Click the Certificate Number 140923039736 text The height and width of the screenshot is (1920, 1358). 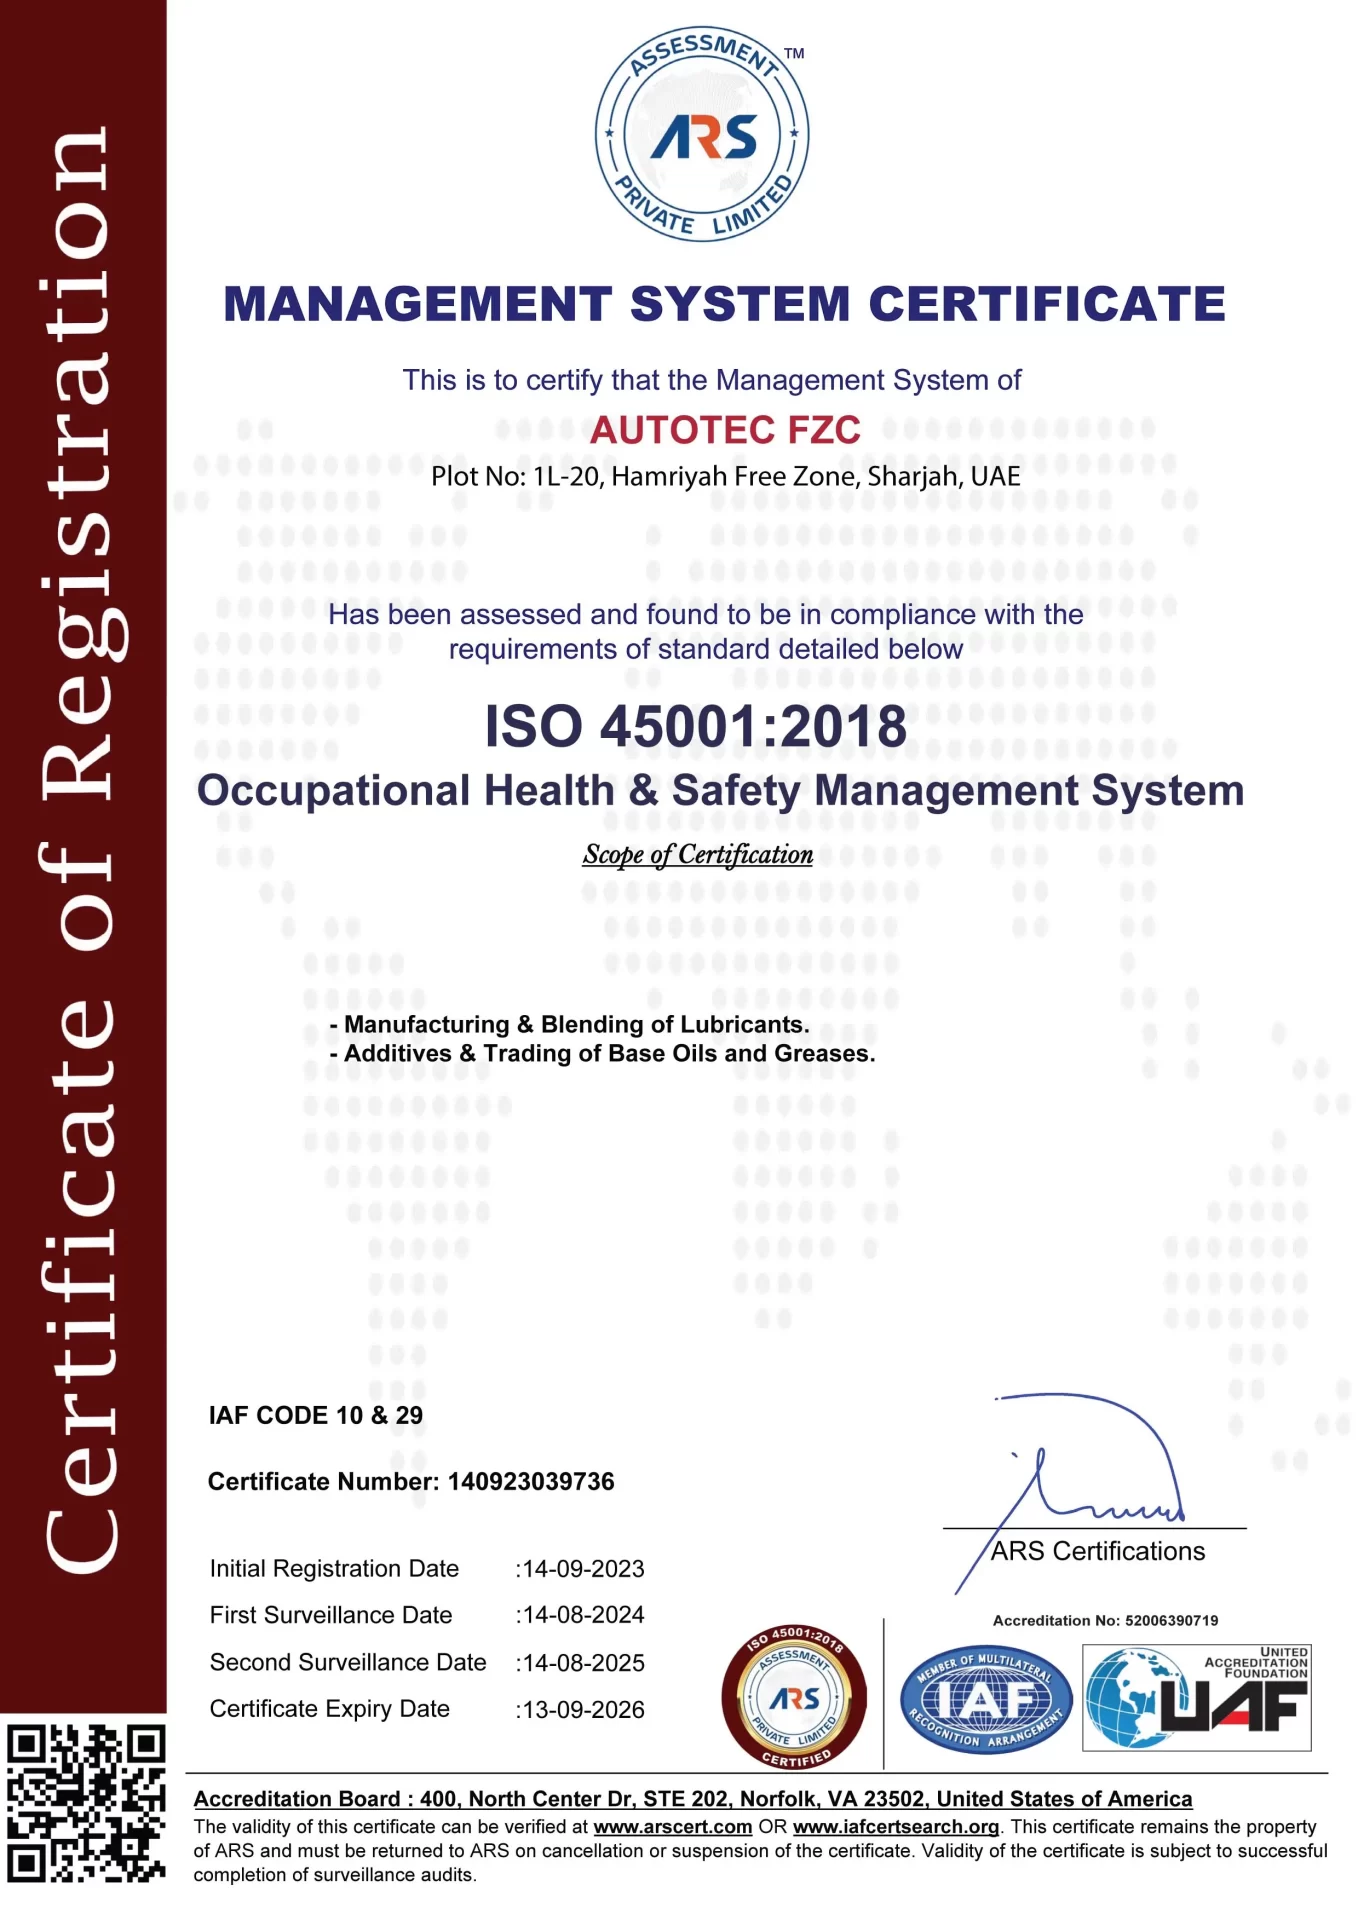pyautogui.click(x=411, y=1482)
